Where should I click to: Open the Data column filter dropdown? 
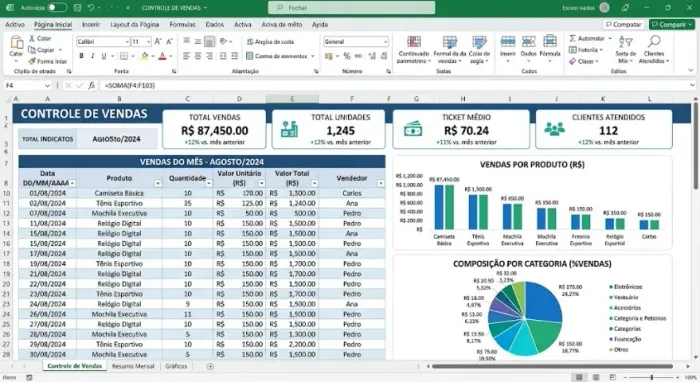tap(72, 183)
